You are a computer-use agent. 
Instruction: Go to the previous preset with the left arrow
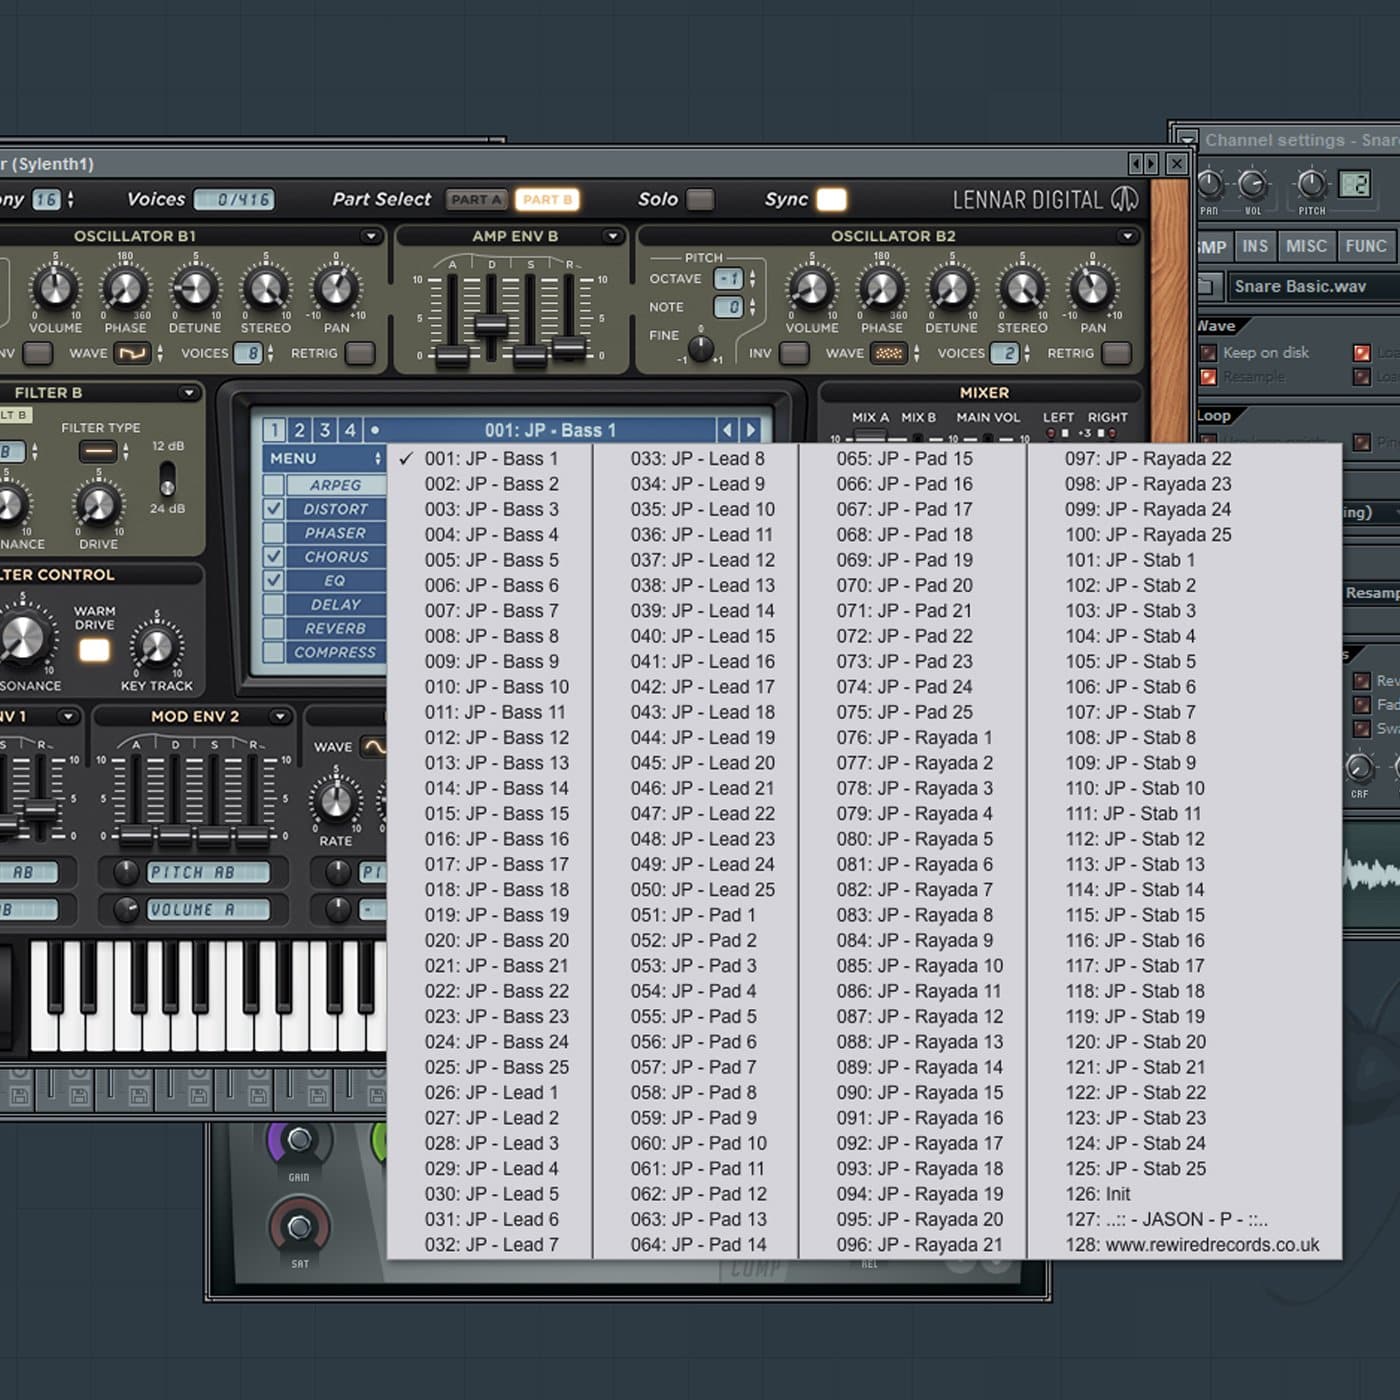coord(727,430)
